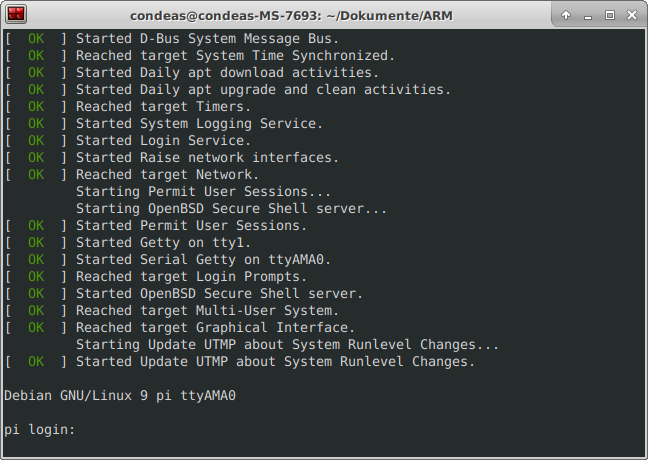Click the Starting OpenBSD Secure Shell server text
Screen dimensions: 648x460
[231, 208]
